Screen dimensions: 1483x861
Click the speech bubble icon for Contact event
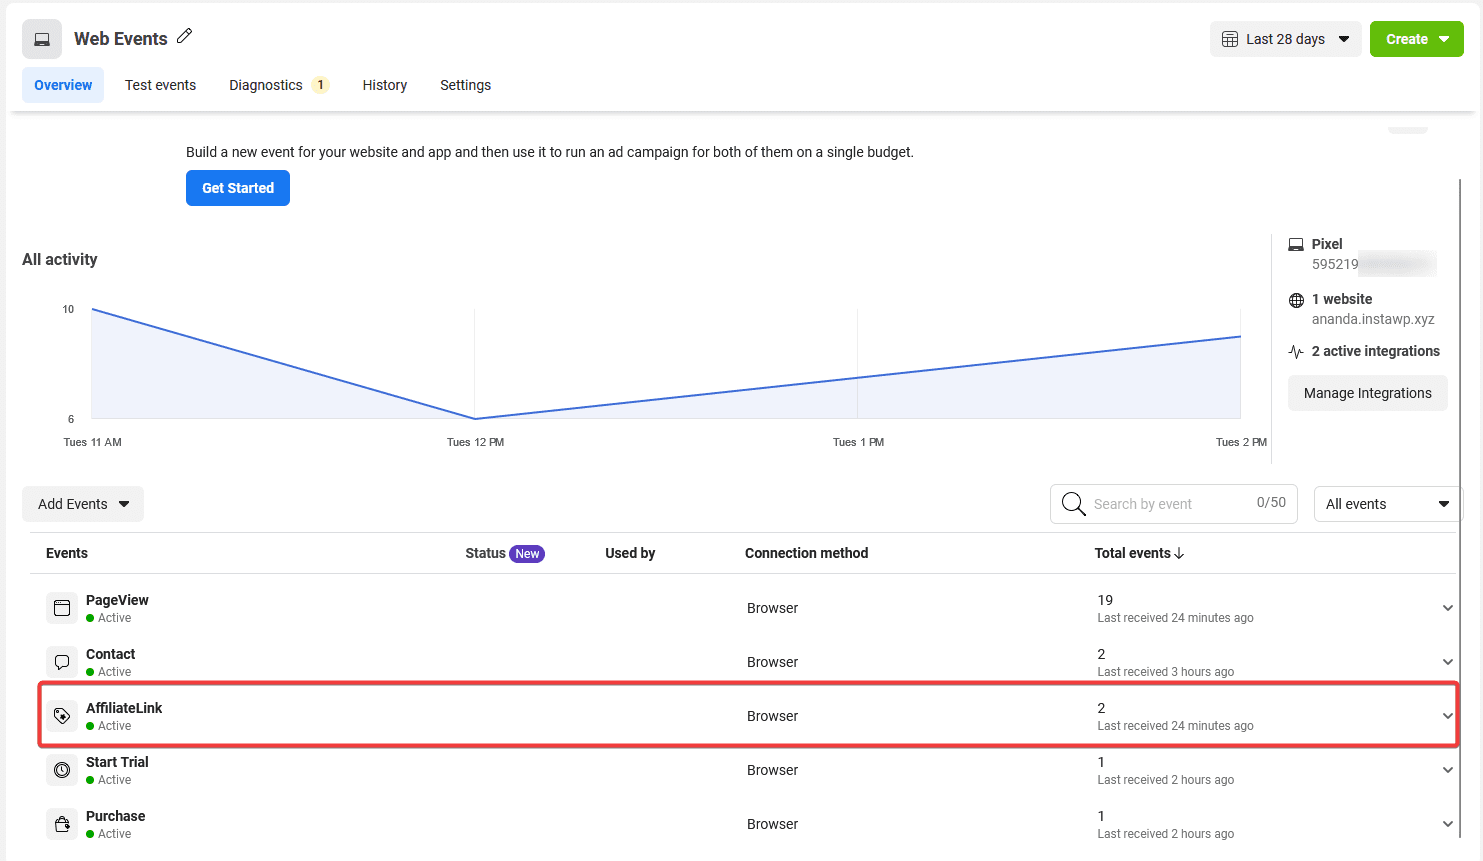(x=61, y=661)
